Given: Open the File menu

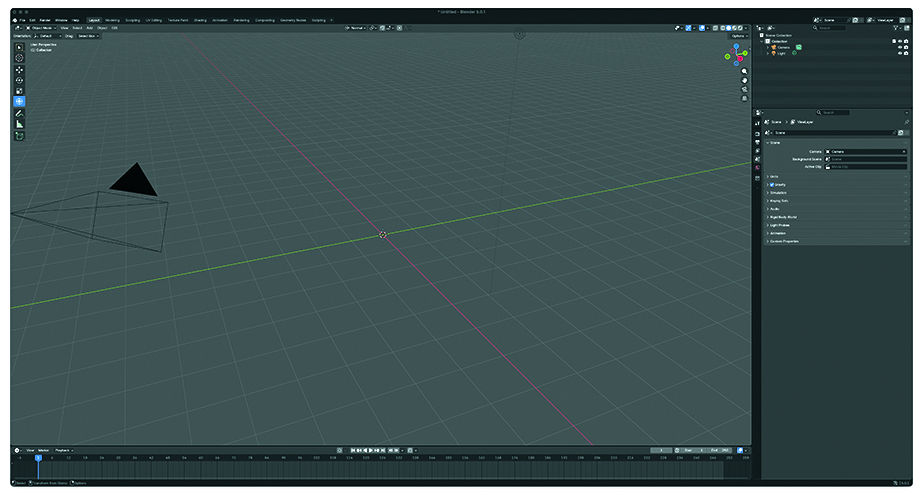Looking at the screenshot, I should [22, 20].
